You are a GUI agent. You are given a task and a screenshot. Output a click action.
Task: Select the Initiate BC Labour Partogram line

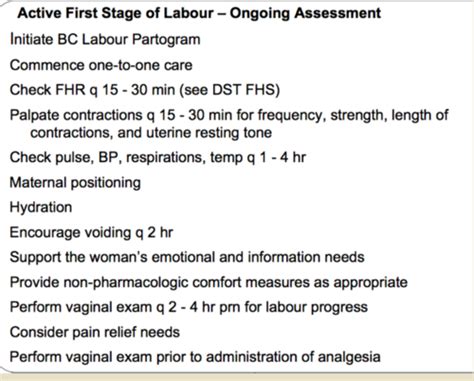pos(105,39)
